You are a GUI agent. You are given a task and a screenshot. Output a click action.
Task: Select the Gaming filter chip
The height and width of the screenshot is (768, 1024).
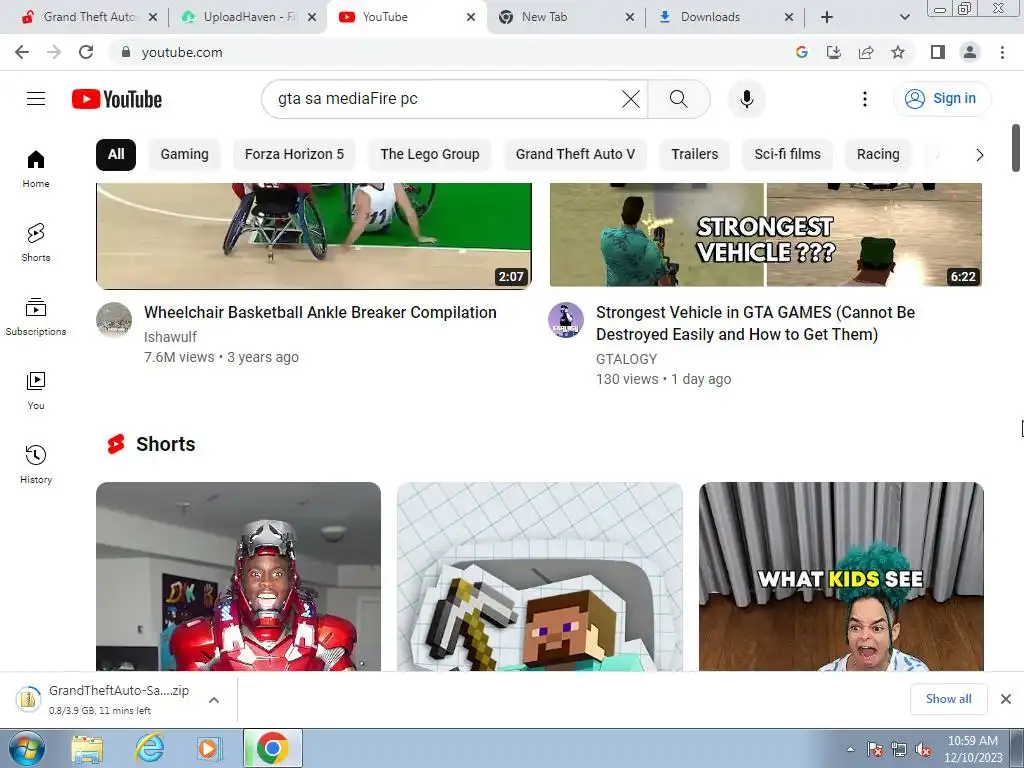185,155
